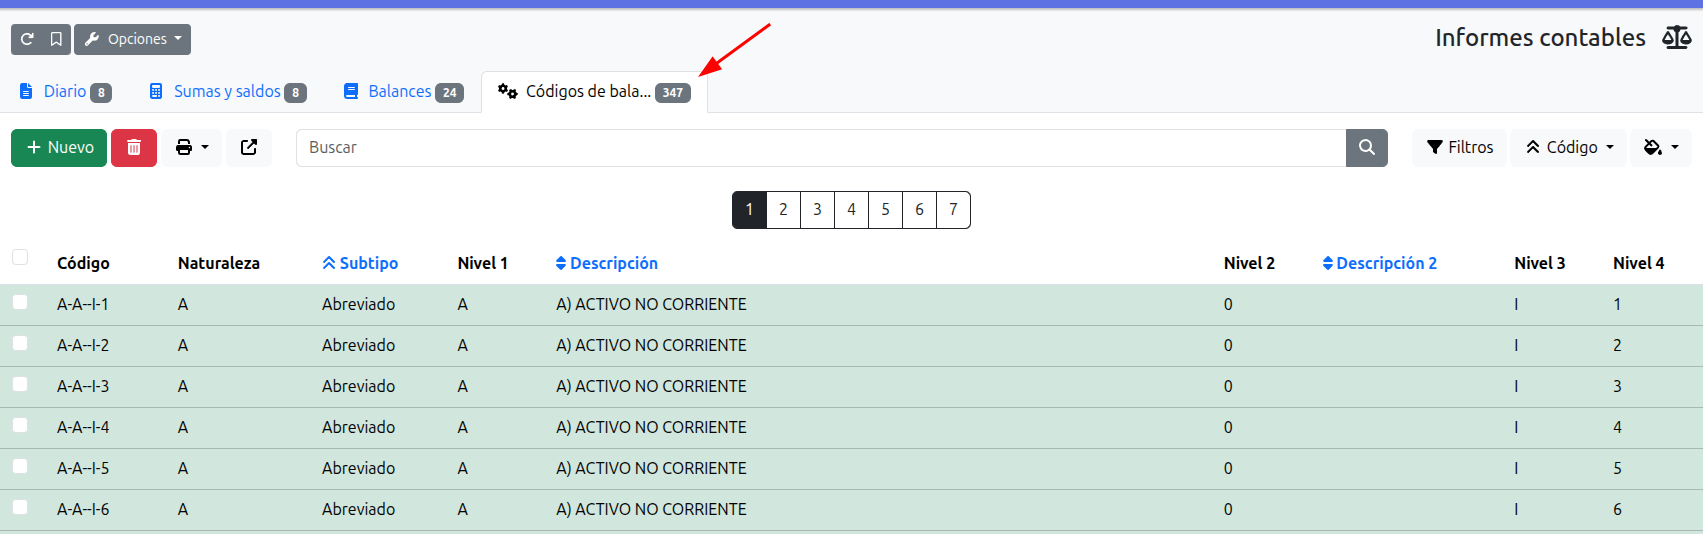1703x534 pixels.
Task: Go to page 2 in pagination
Action: 783,210
